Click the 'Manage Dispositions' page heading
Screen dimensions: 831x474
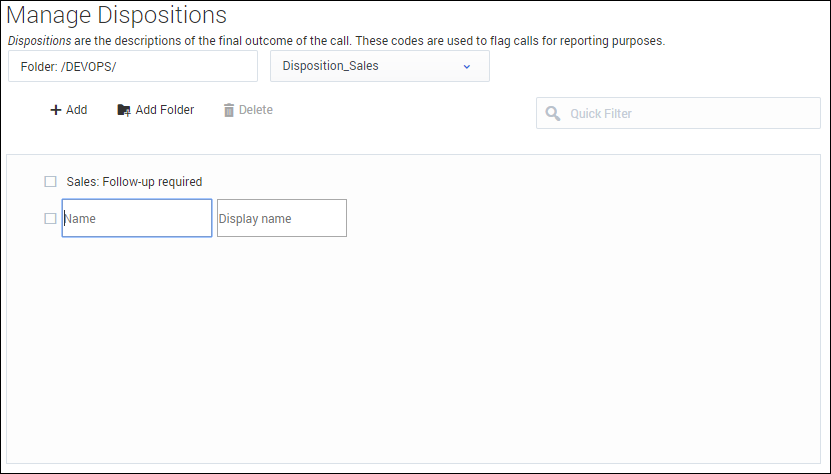117,16
